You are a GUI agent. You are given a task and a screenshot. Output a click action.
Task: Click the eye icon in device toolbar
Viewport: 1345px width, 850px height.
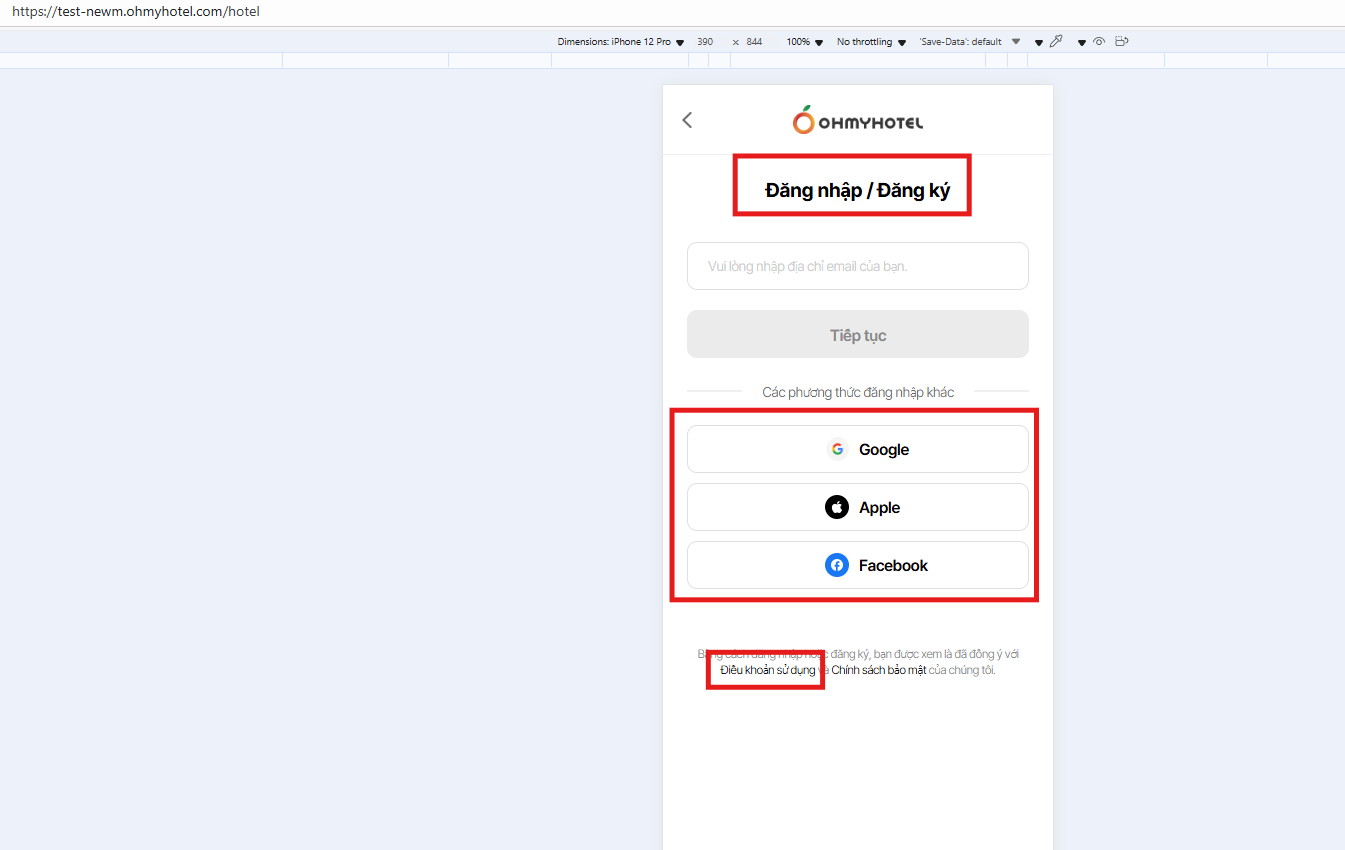click(x=1099, y=42)
